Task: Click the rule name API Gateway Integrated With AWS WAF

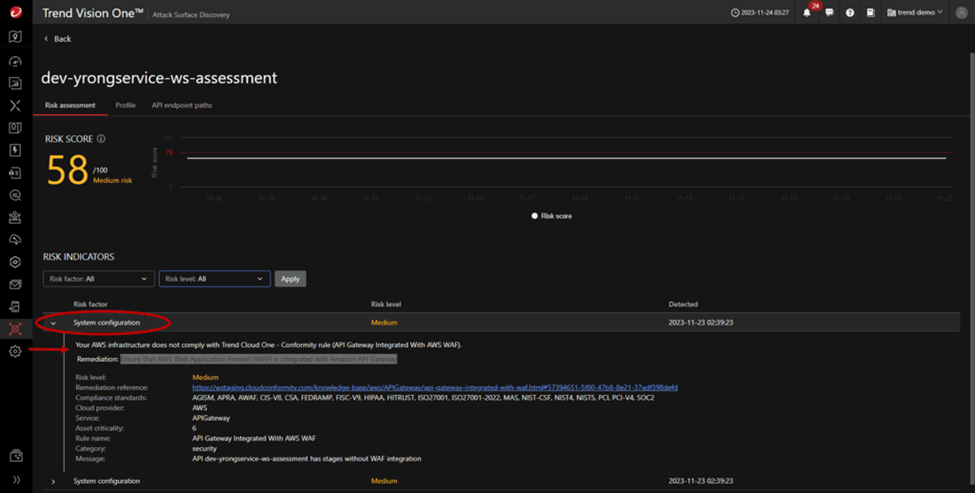Action: click(x=254, y=438)
